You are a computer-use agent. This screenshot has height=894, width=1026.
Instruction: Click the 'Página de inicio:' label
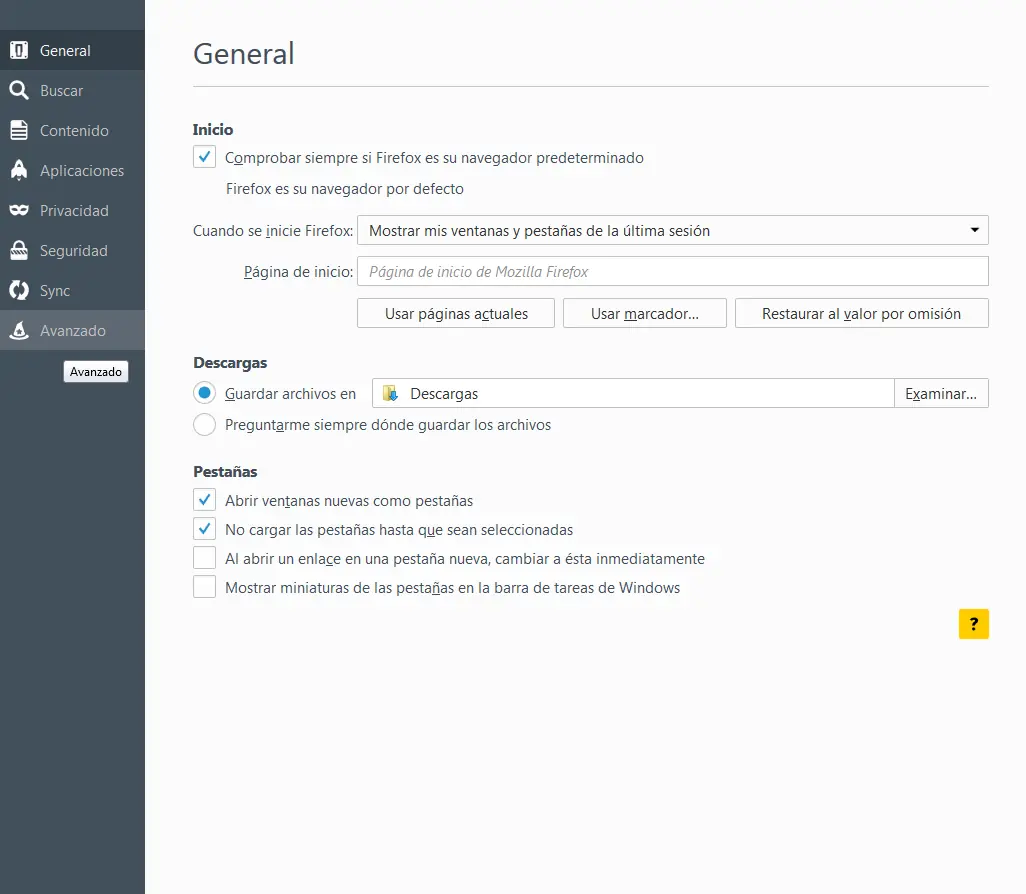(x=298, y=272)
